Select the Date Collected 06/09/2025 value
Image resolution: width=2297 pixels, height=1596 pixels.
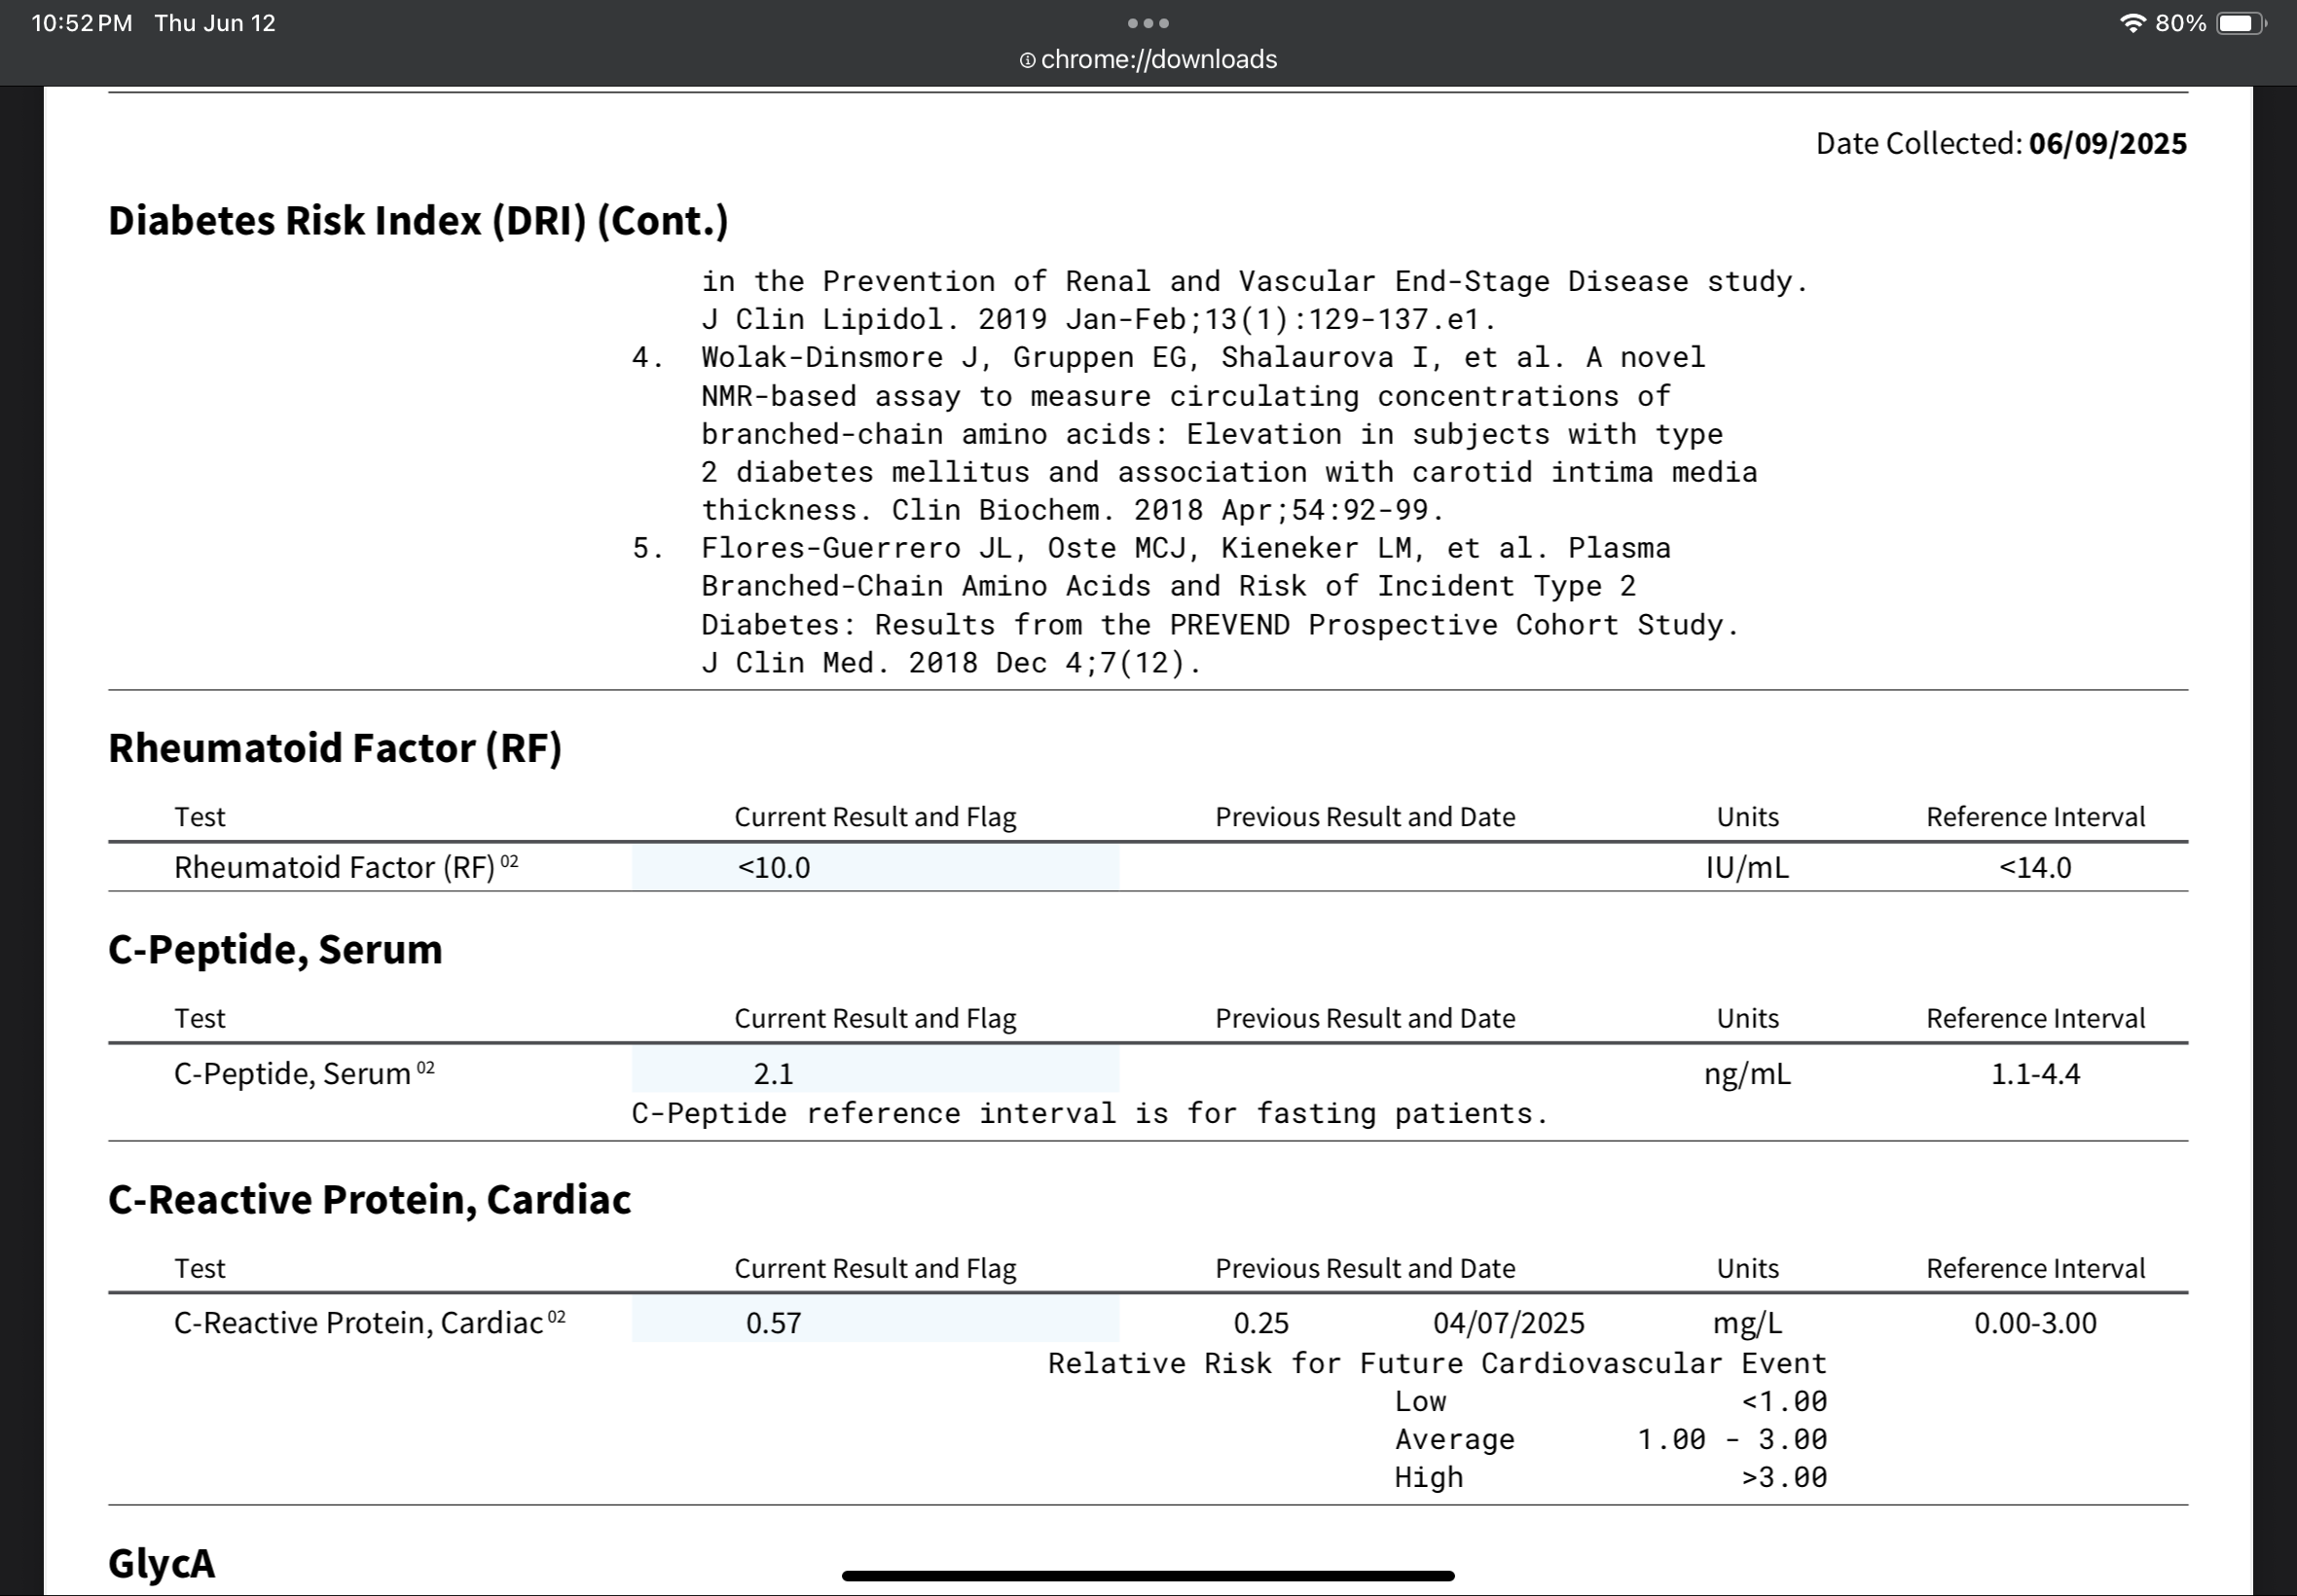2107,143
